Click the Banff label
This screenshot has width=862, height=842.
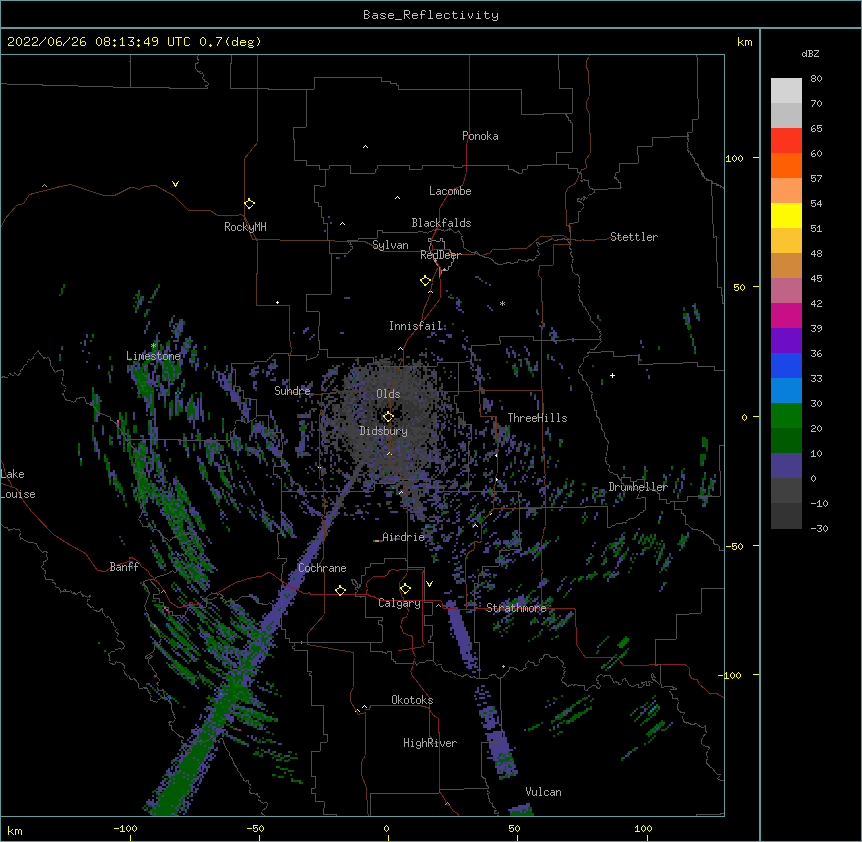click(124, 567)
